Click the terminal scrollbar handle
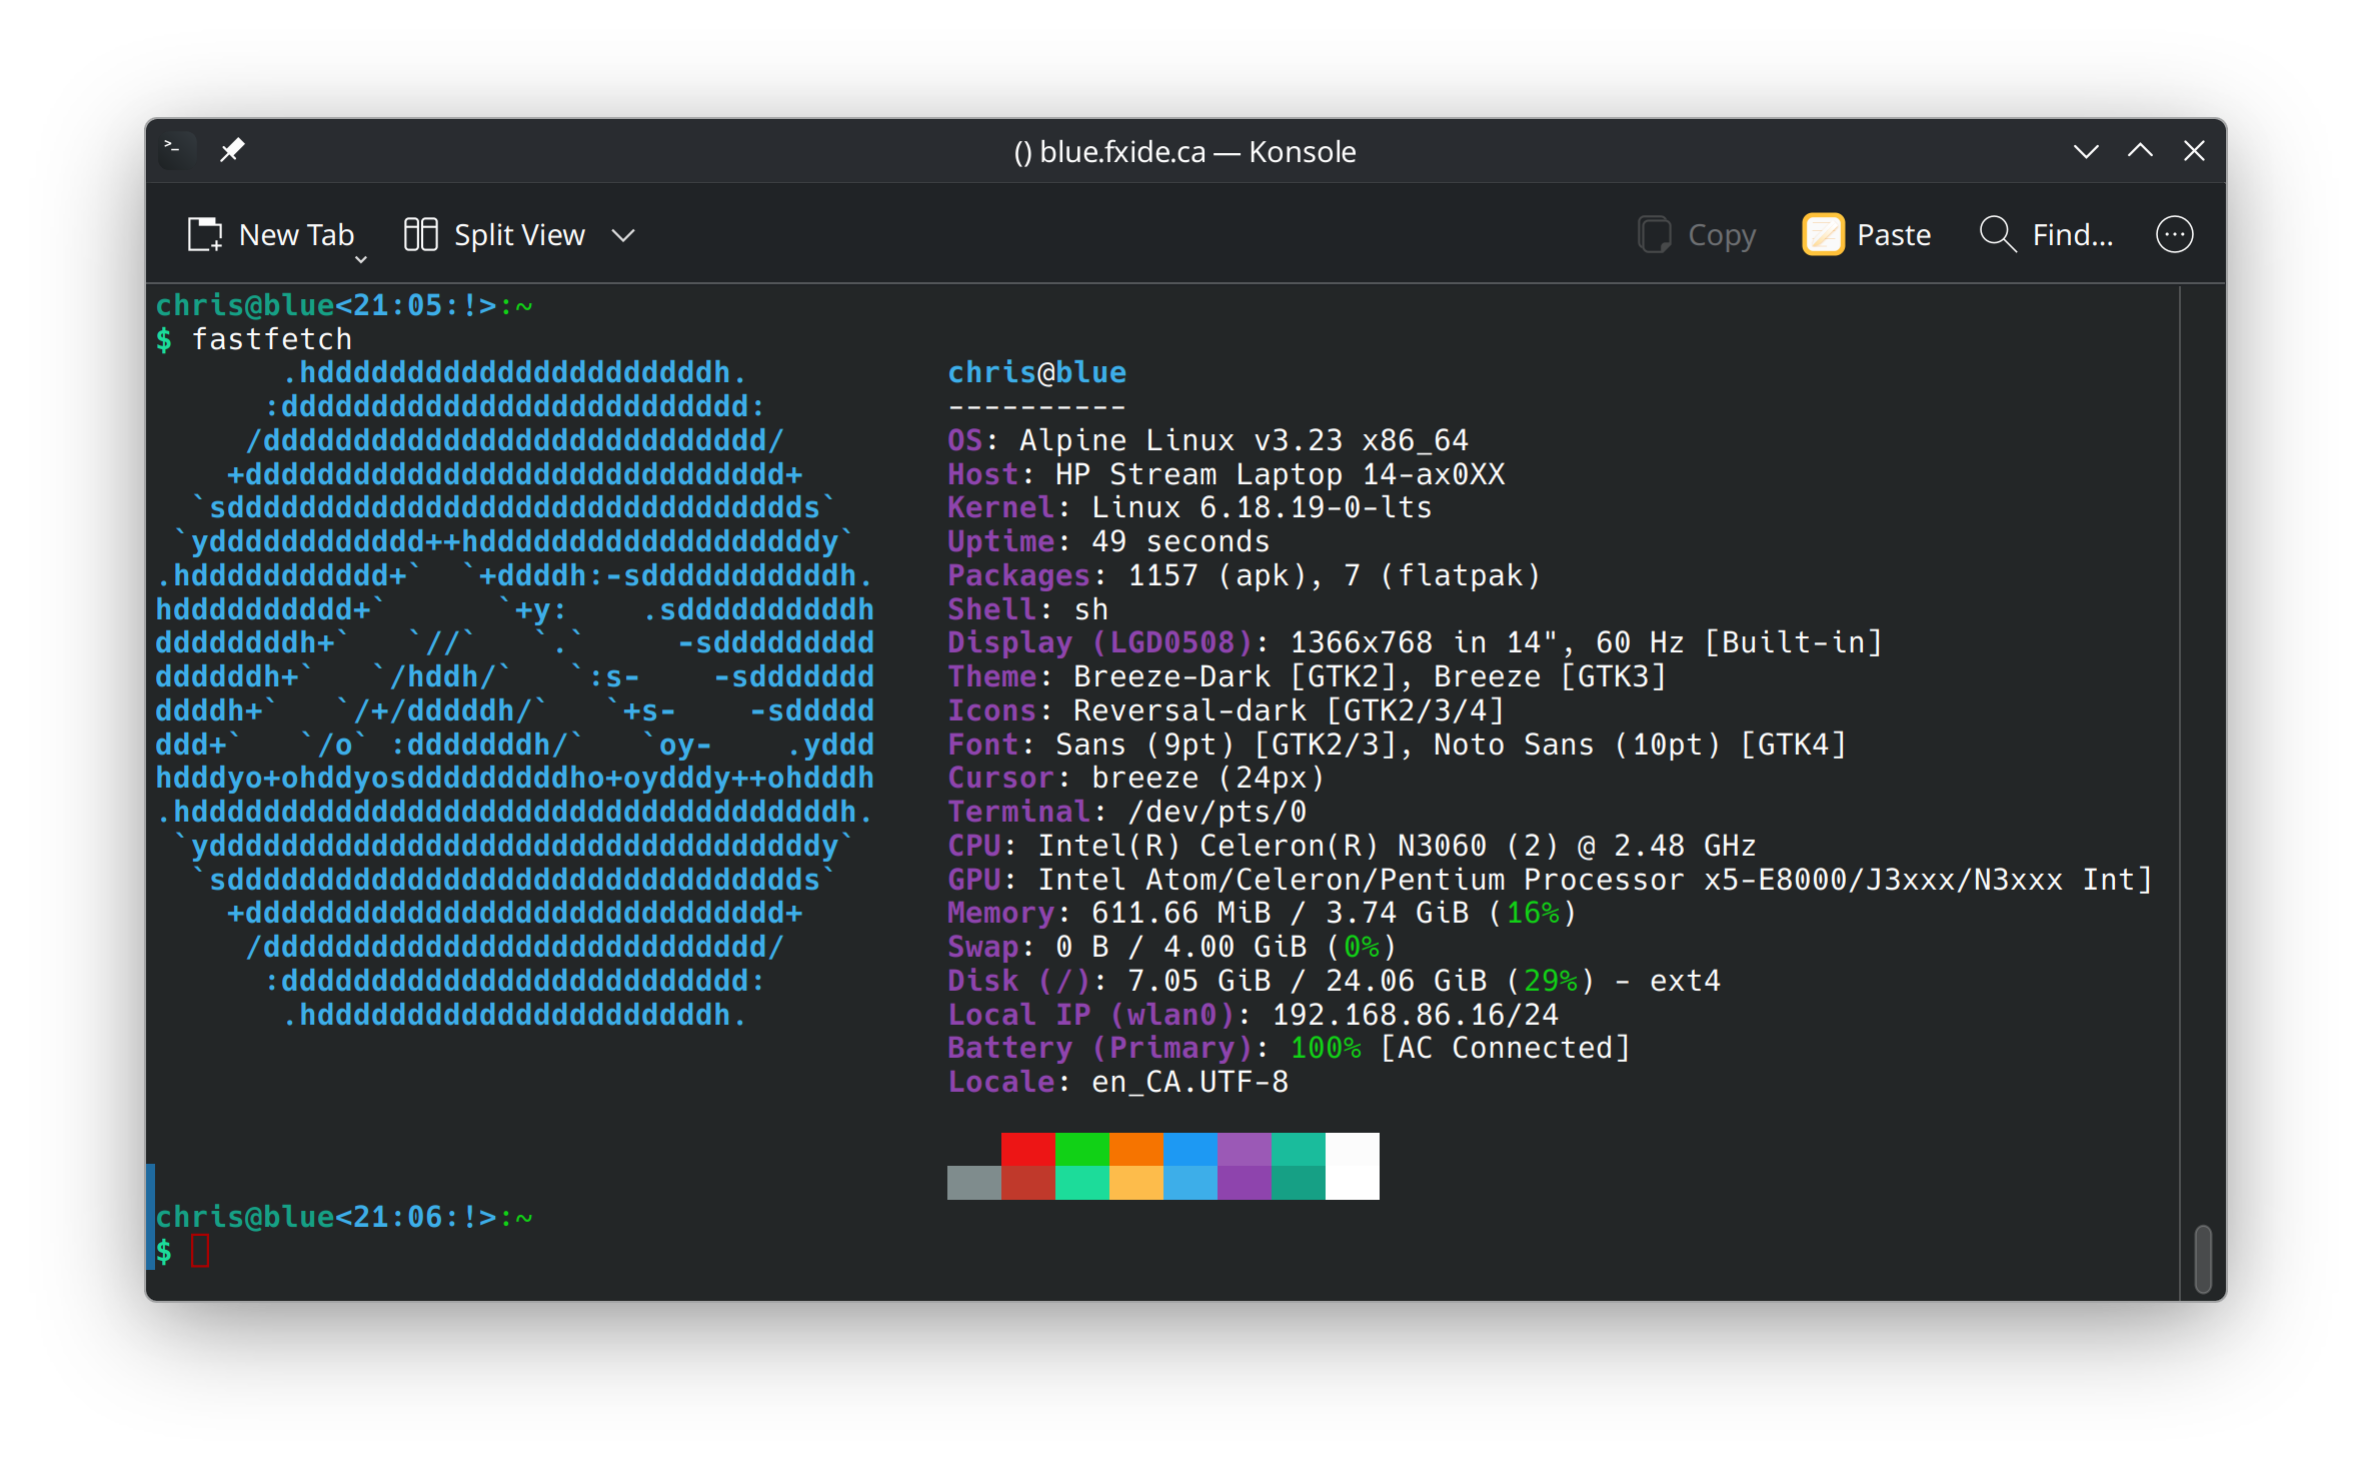This screenshot has width=2372, height=1474. (2202, 1258)
